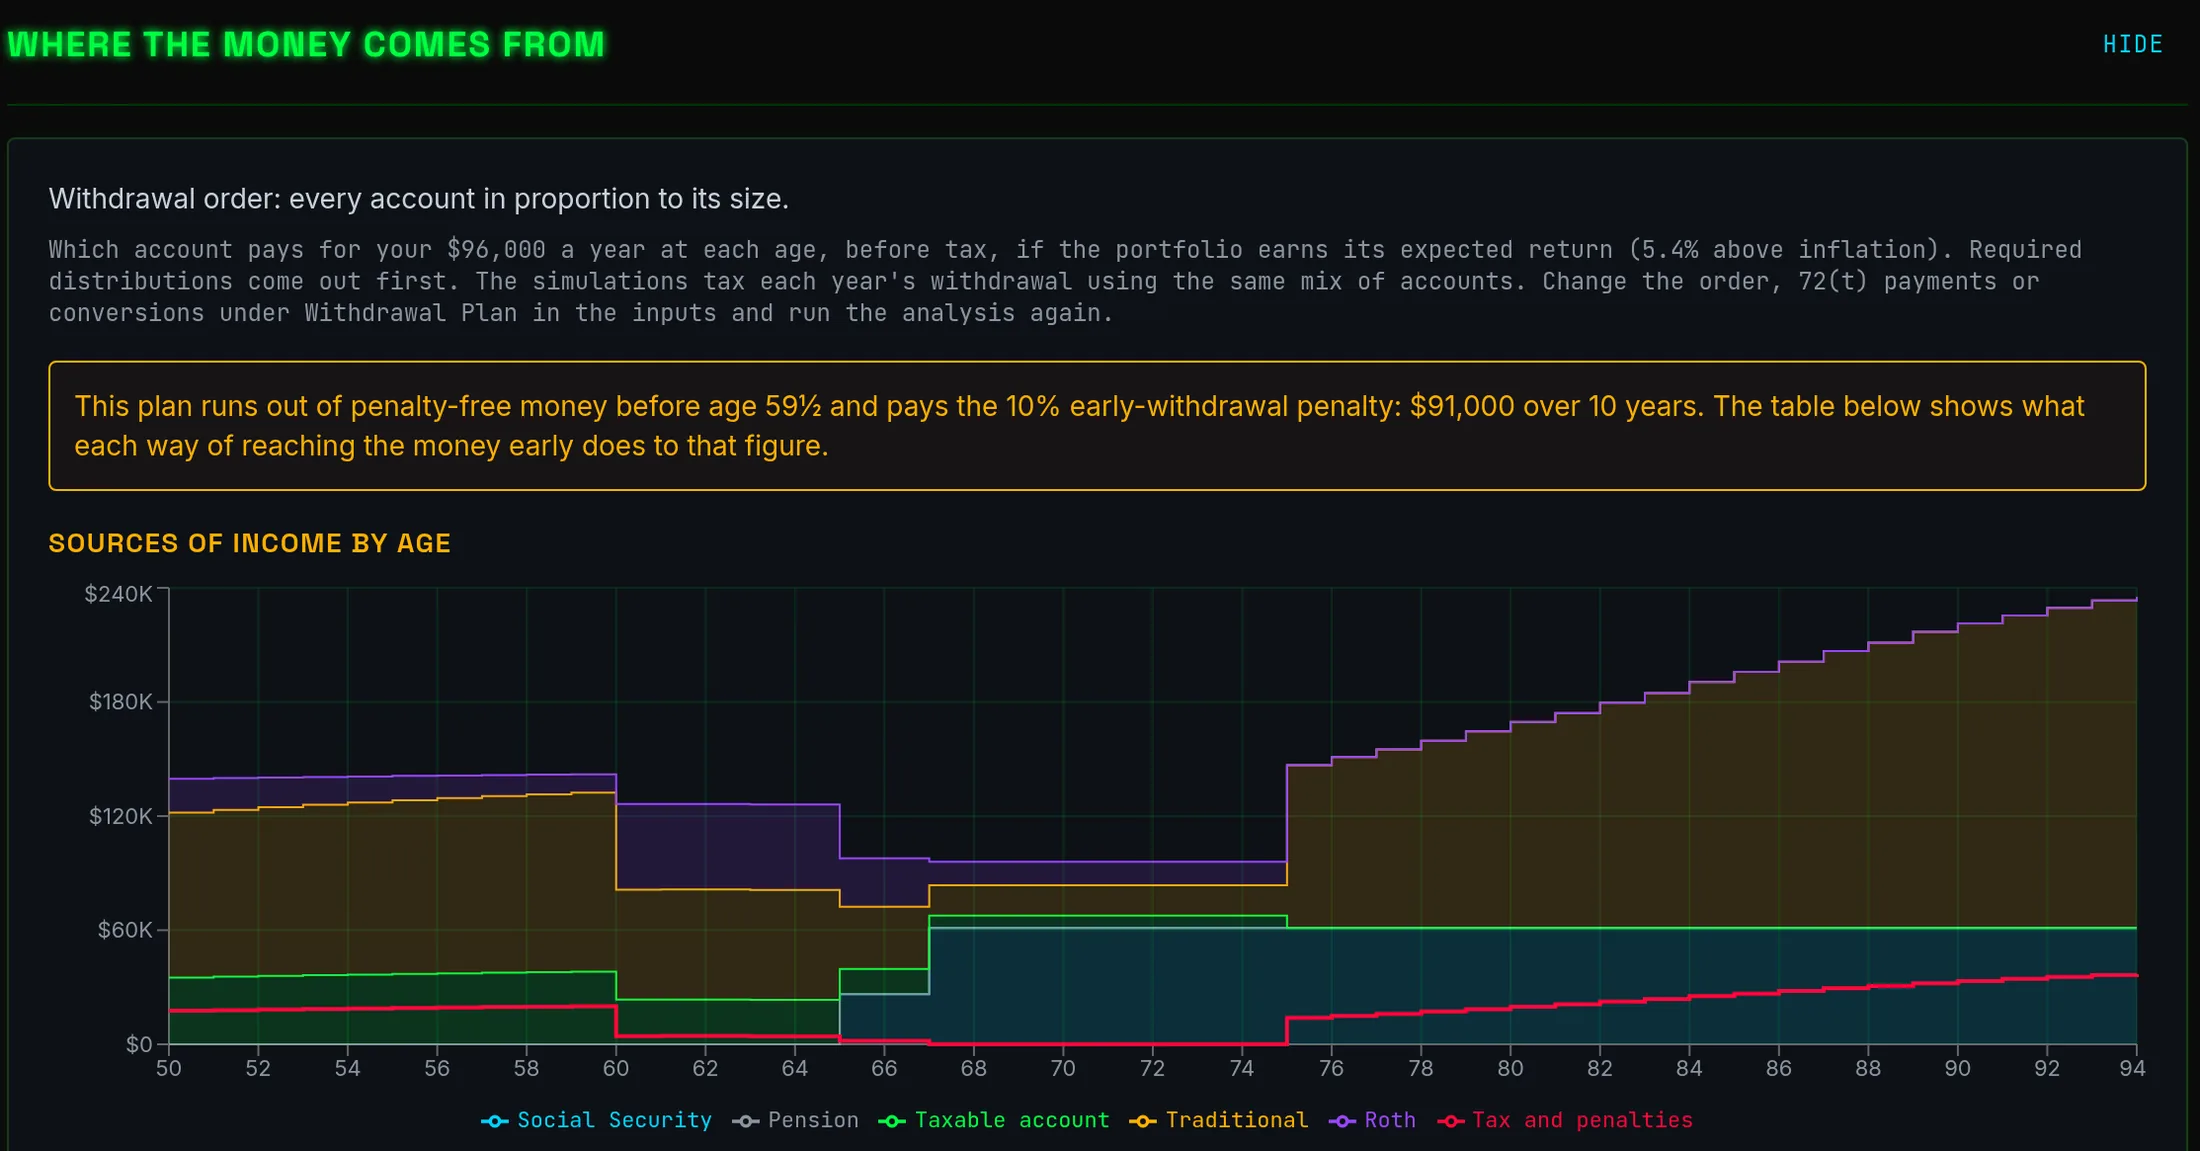
Task: Toggle Traditional series in chart legend
Action: (1218, 1120)
